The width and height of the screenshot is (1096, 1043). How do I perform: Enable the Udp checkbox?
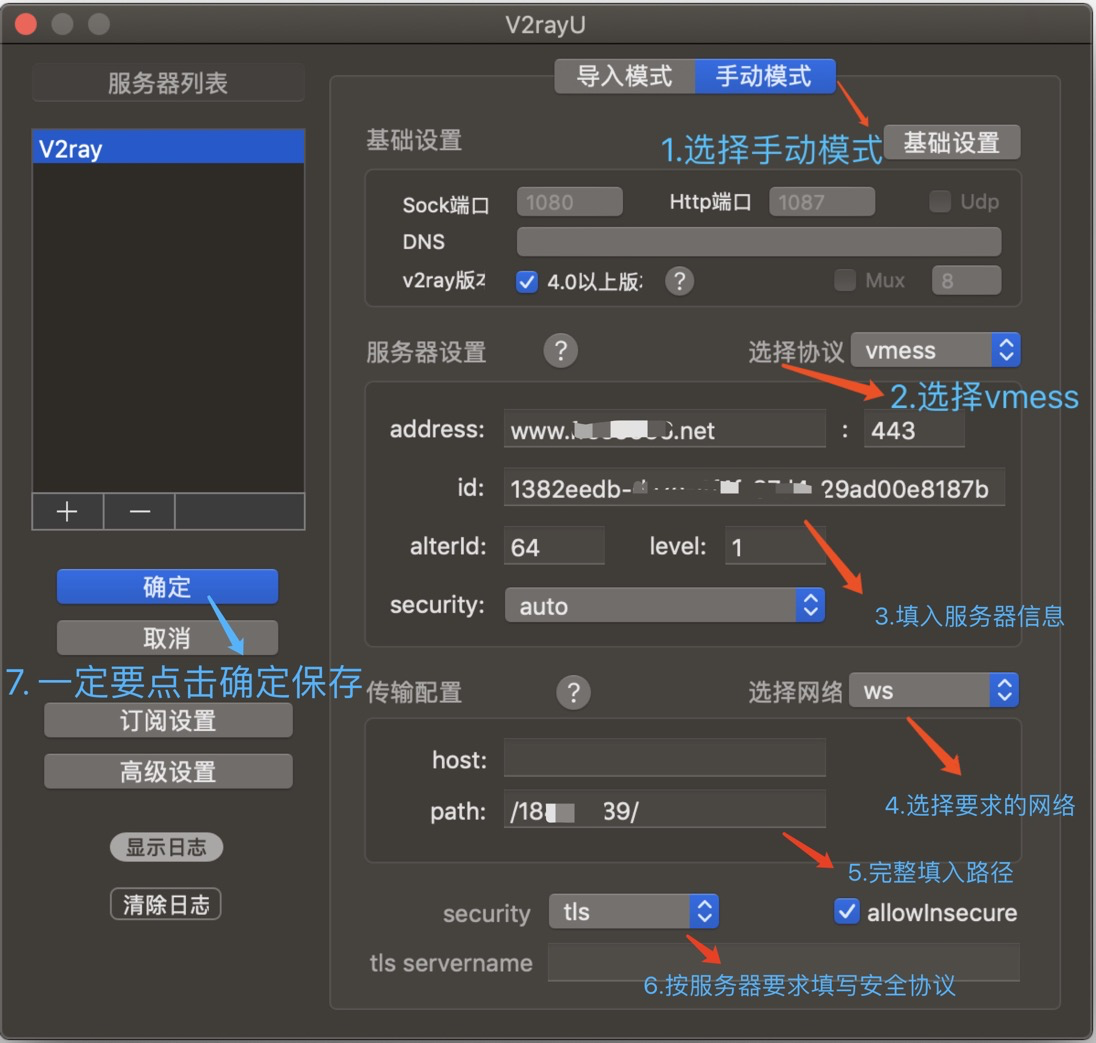tap(939, 202)
